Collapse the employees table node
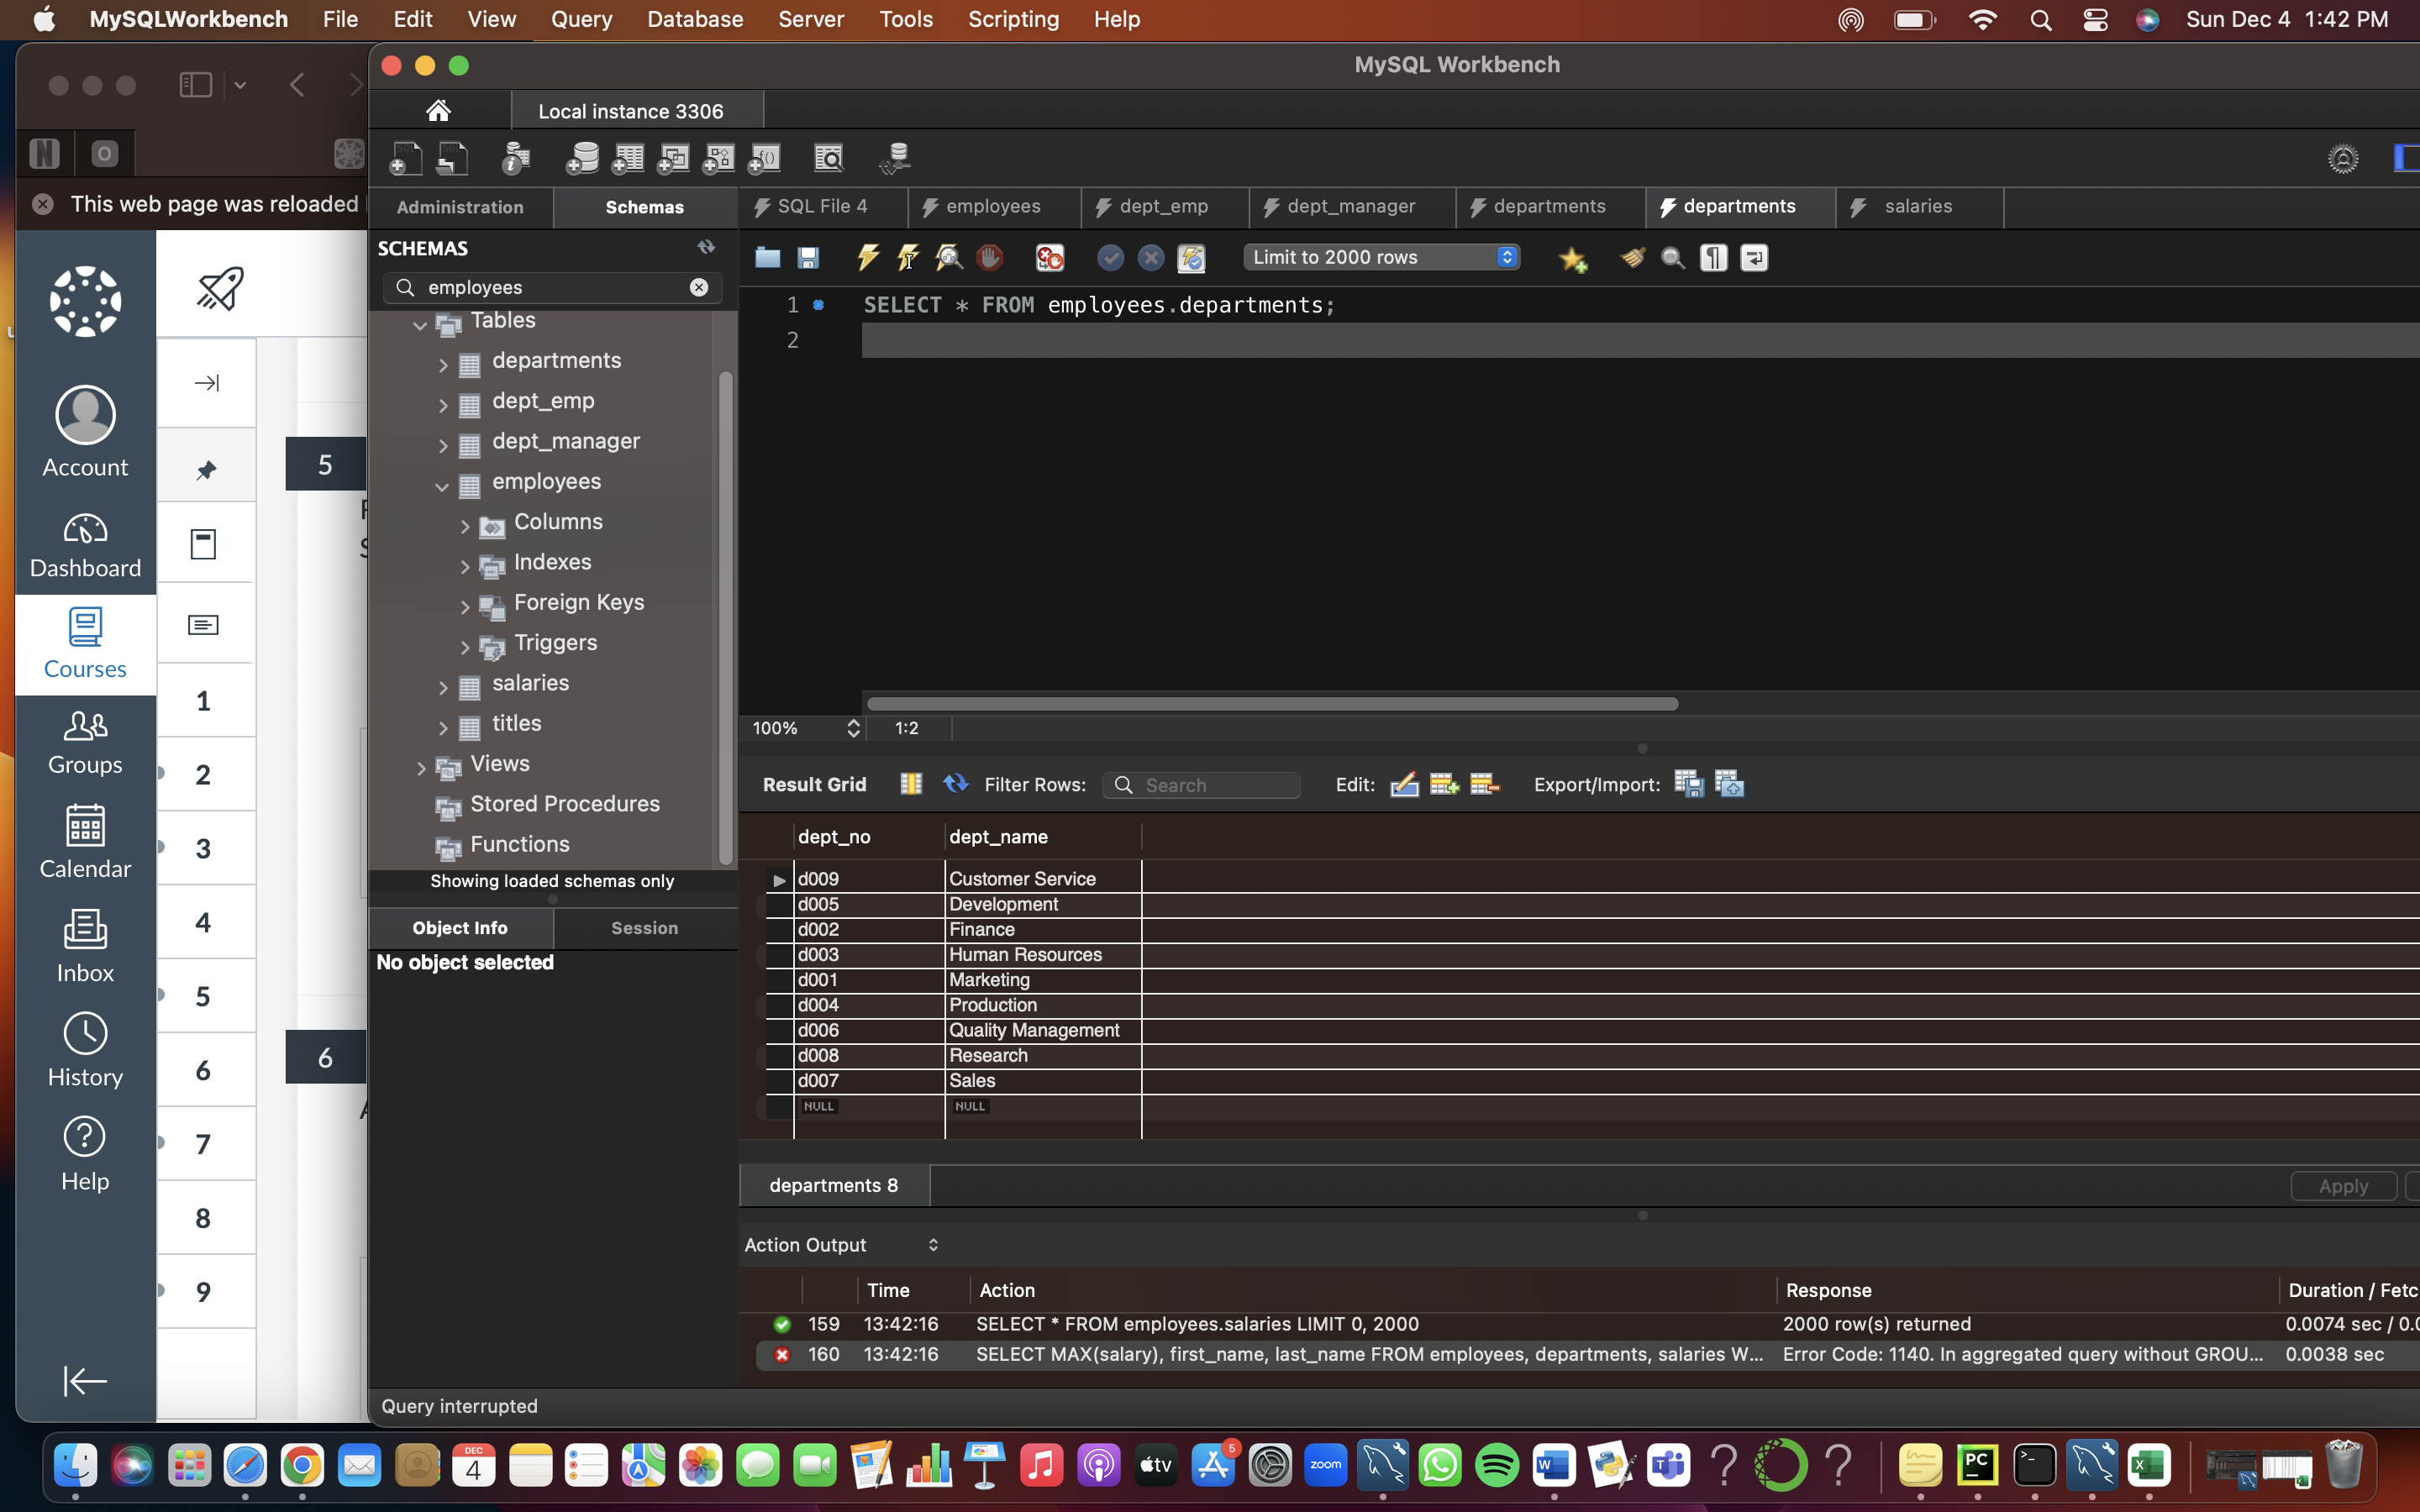This screenshot has height=1512, width=2420. (443, 486)
